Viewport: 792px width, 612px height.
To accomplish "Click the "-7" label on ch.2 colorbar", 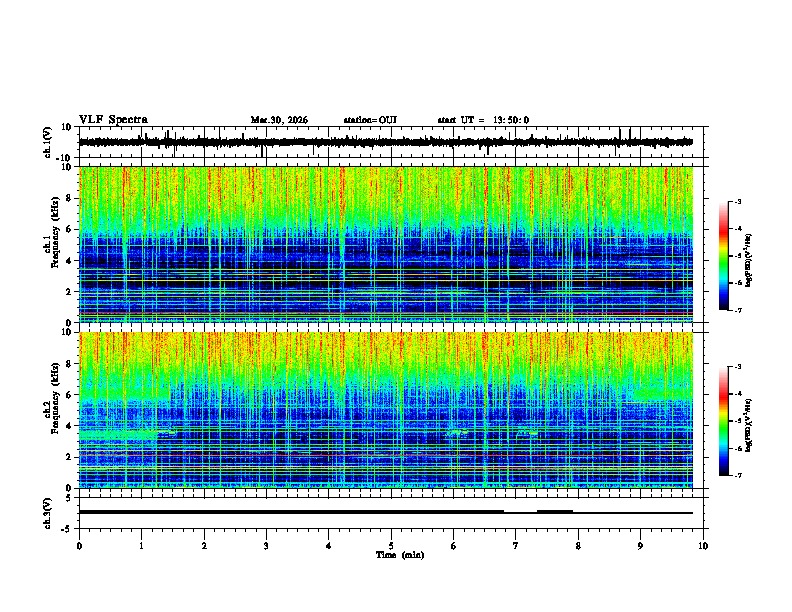I will (x=738, y=475).
